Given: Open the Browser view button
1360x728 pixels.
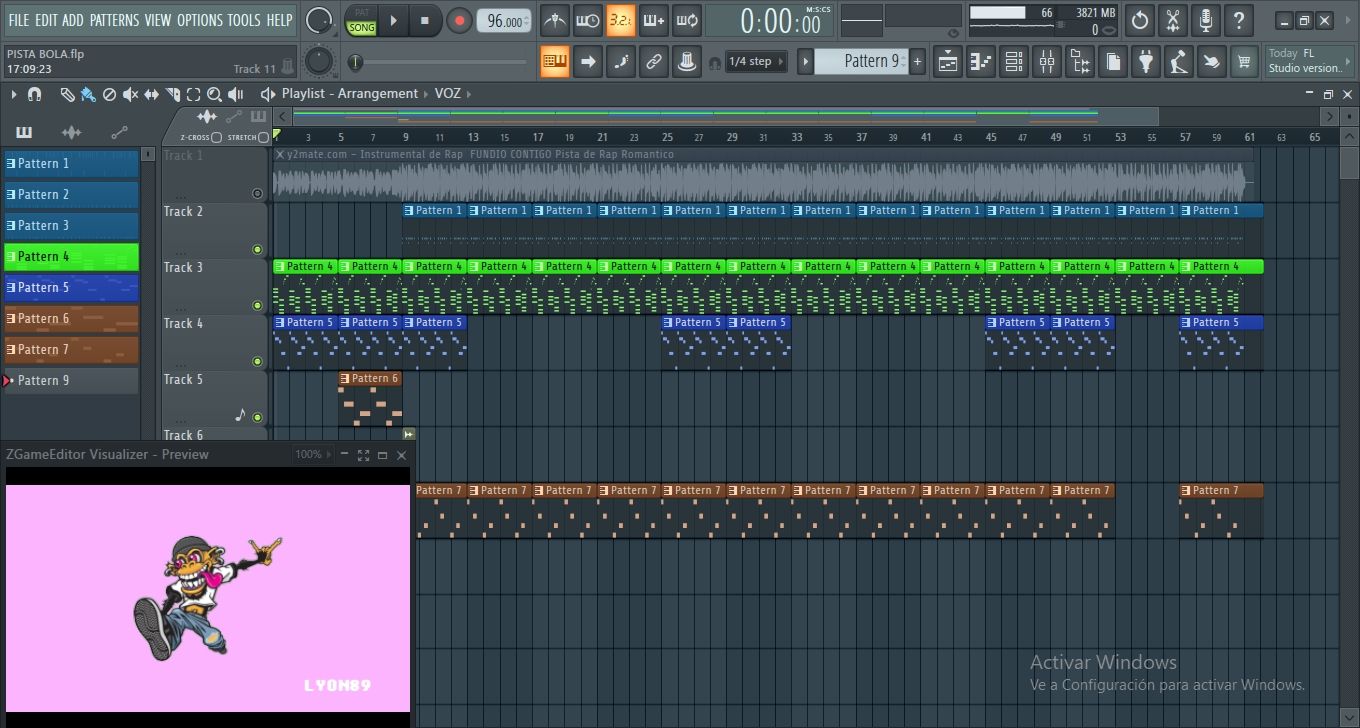Looking at the screenshot, I should [1080, 62].
